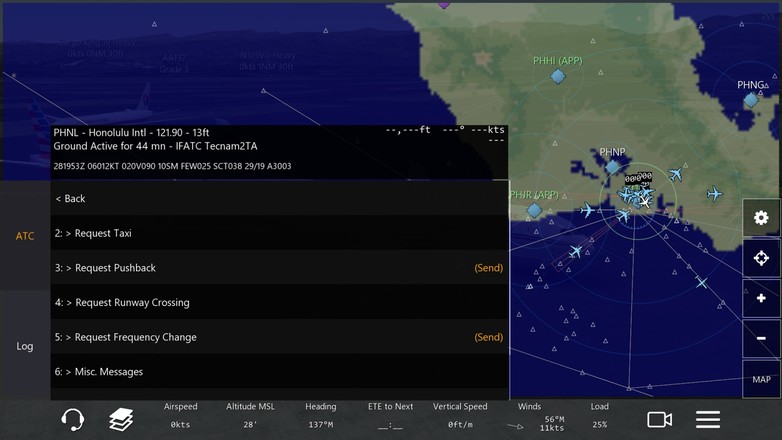Select the PHJR (APP) airport marker

534,210
